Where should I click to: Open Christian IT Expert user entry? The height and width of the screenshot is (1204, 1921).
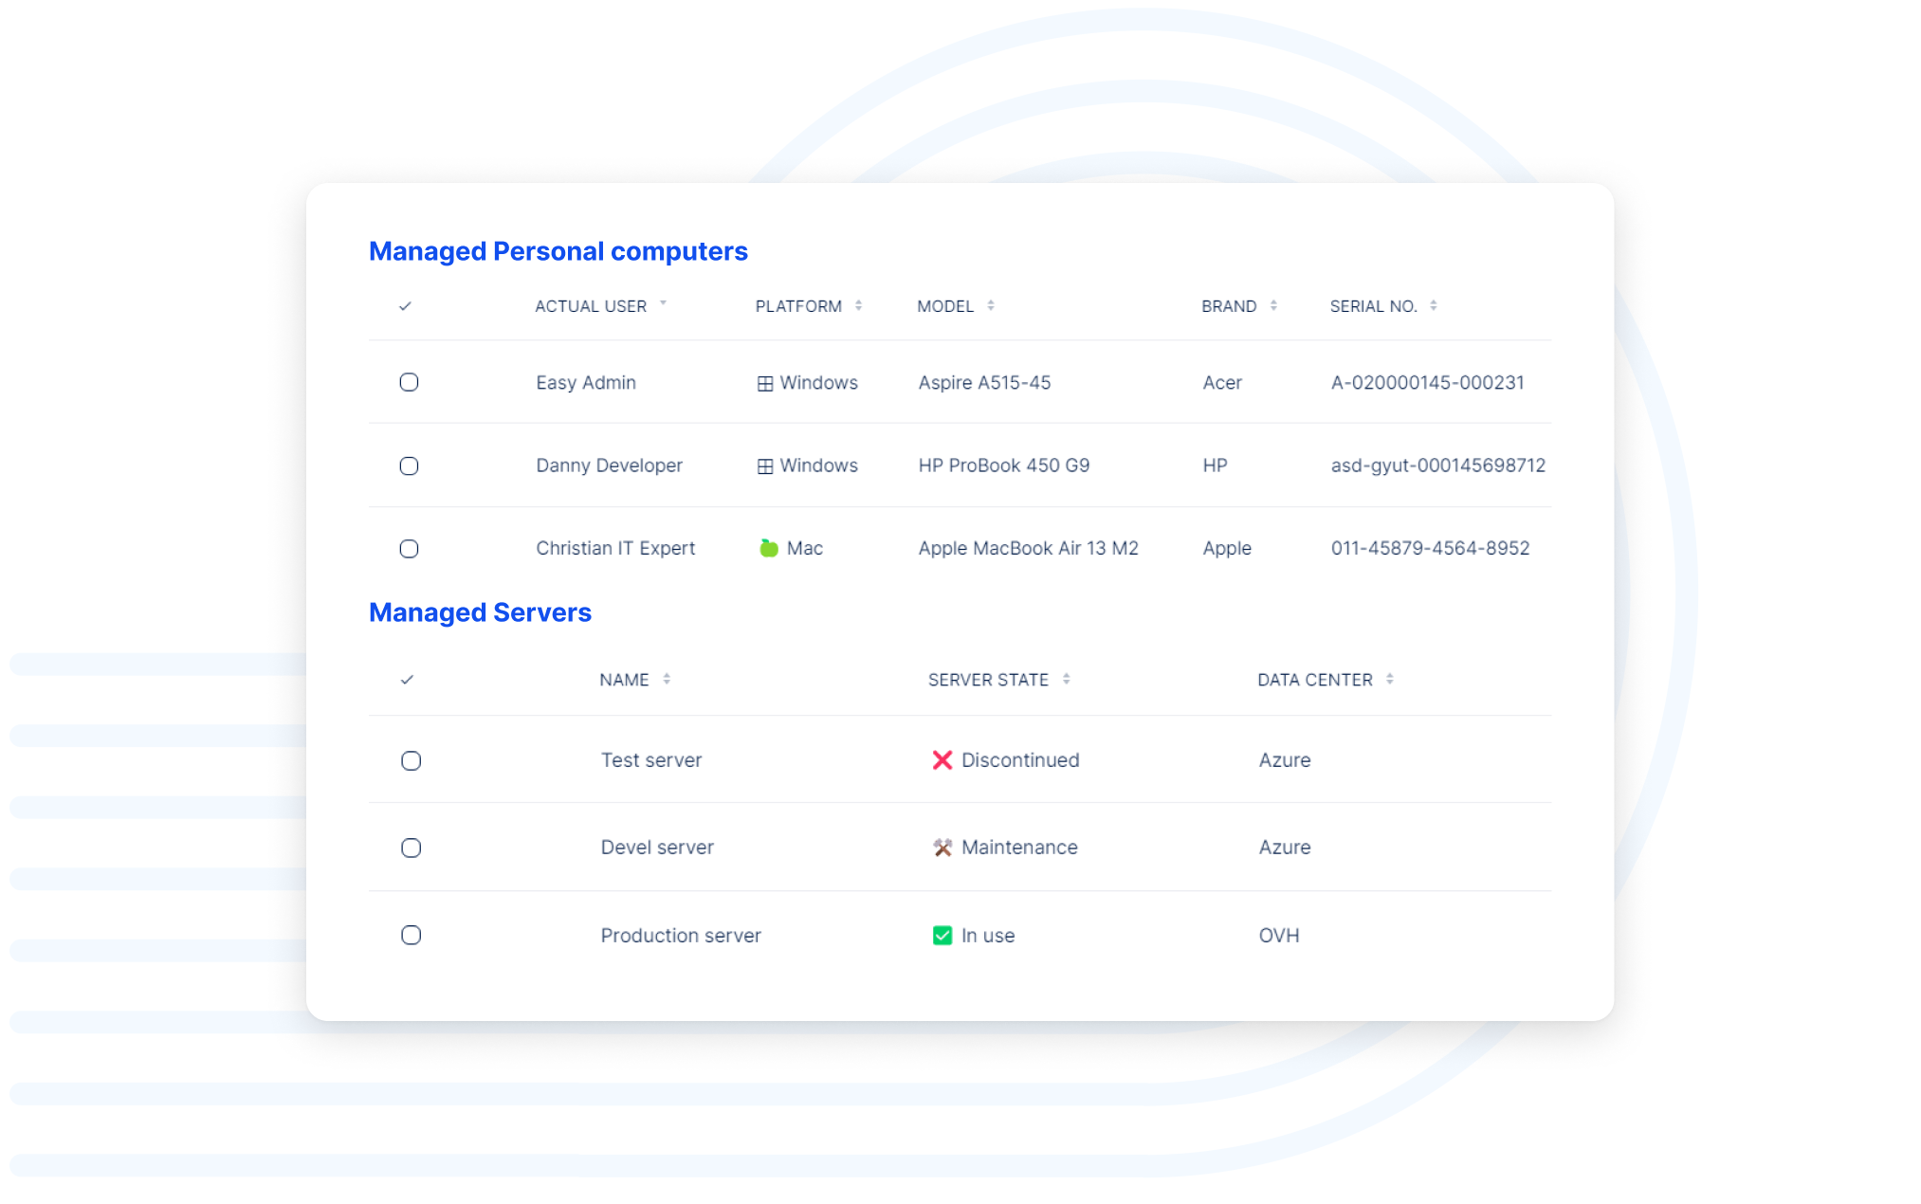click(x=615, y=548)
